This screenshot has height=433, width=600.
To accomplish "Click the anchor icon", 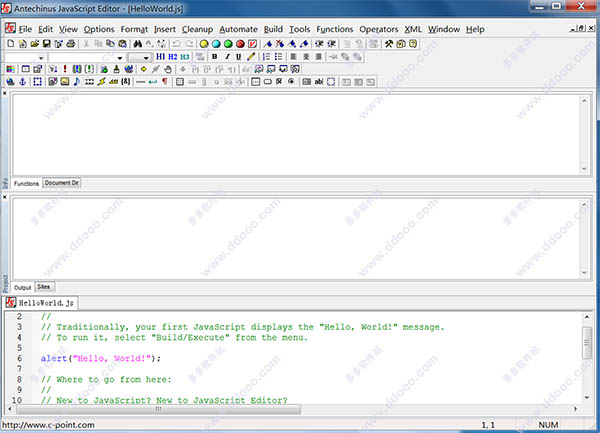I will 23,81.
